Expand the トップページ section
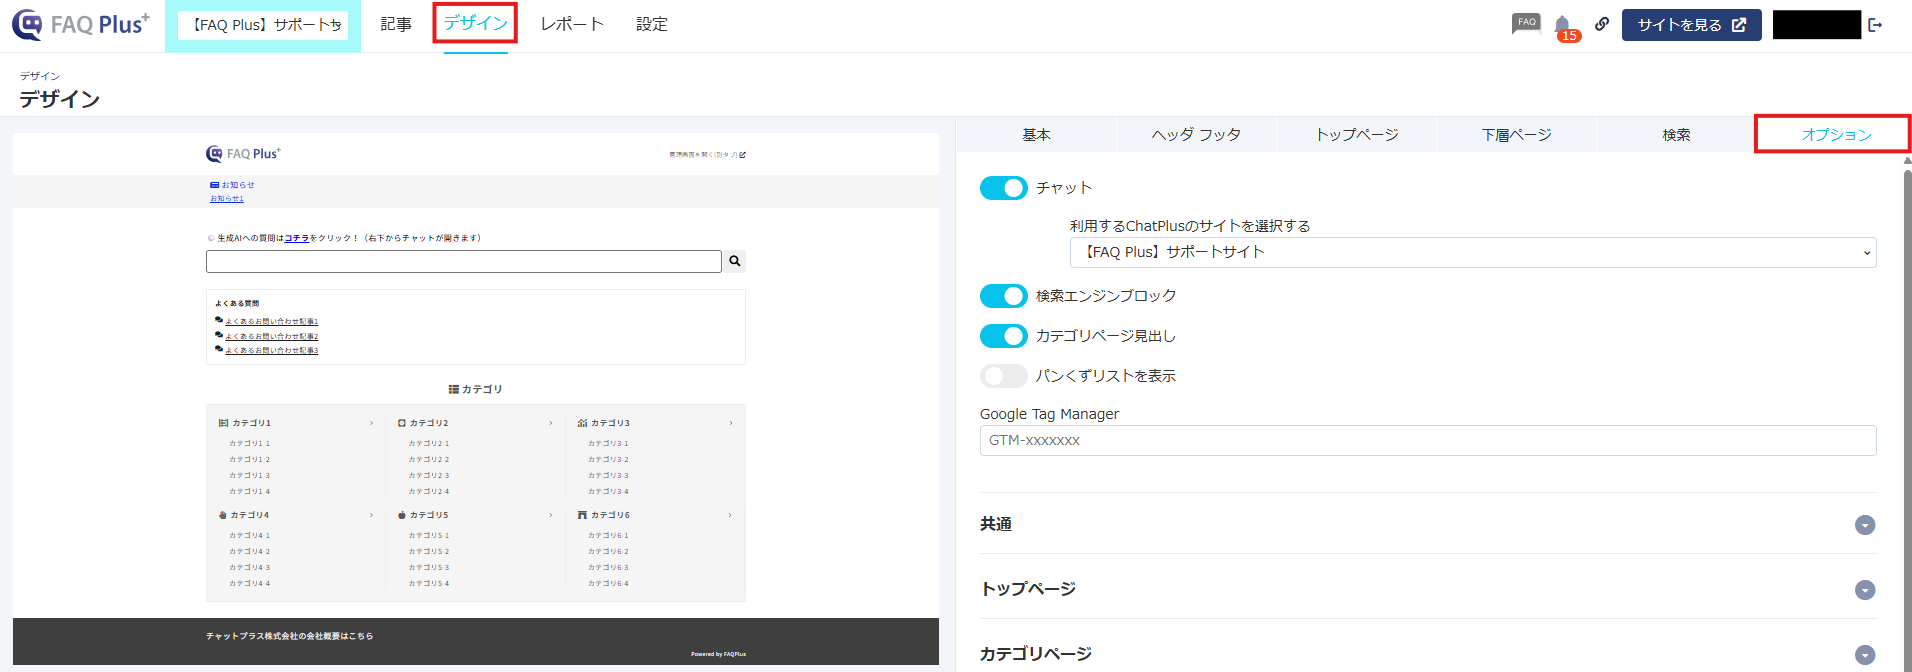This screenshot has height=672, width=1912. tap(1865, 590)
